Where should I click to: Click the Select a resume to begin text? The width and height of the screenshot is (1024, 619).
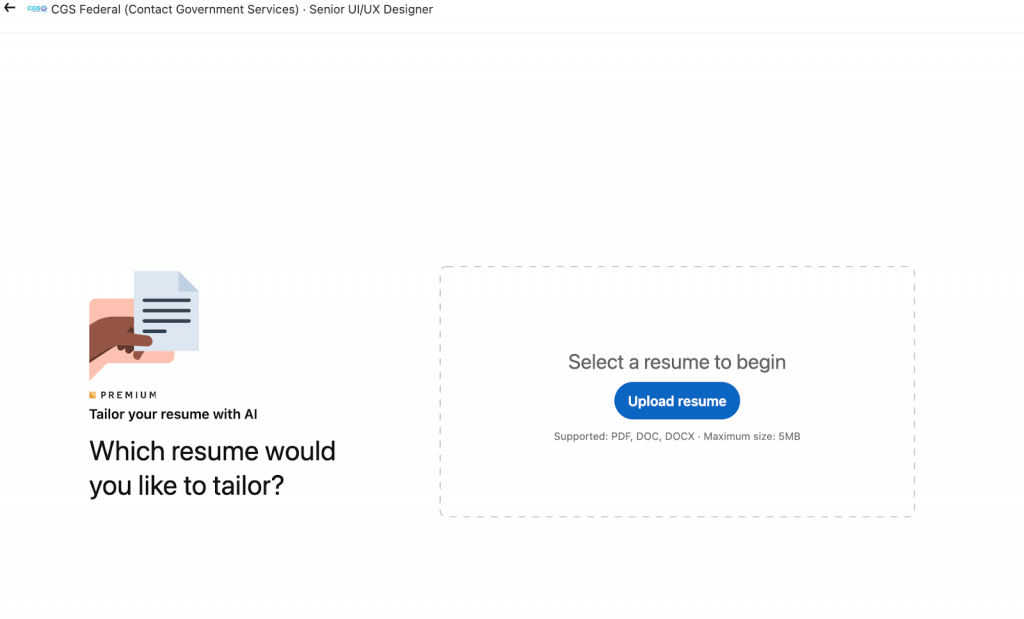pyautogui.click(x=677, y=362)
